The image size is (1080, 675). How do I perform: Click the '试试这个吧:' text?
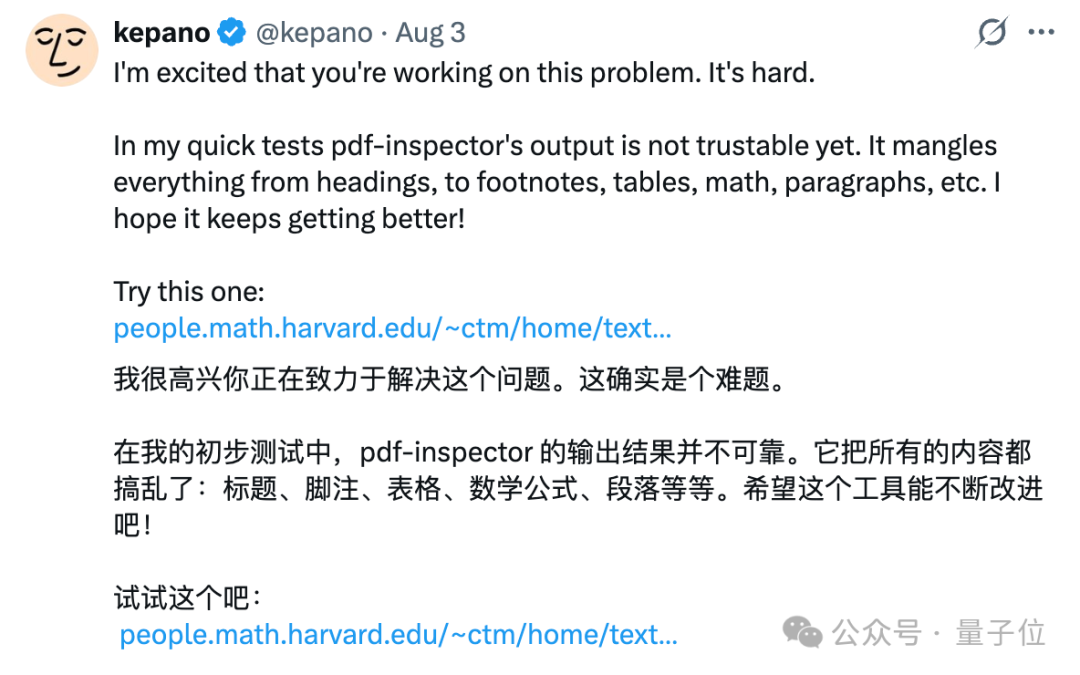tap(187, 598)
